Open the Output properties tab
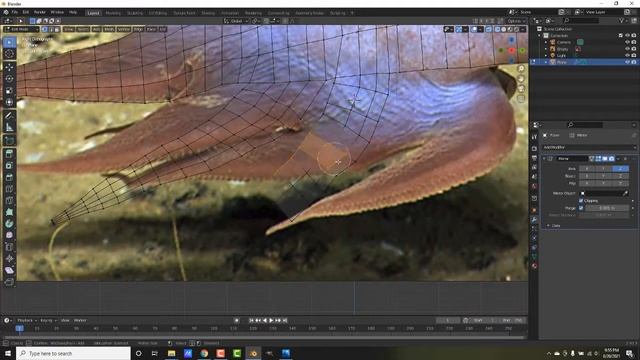 coord(534,158)
